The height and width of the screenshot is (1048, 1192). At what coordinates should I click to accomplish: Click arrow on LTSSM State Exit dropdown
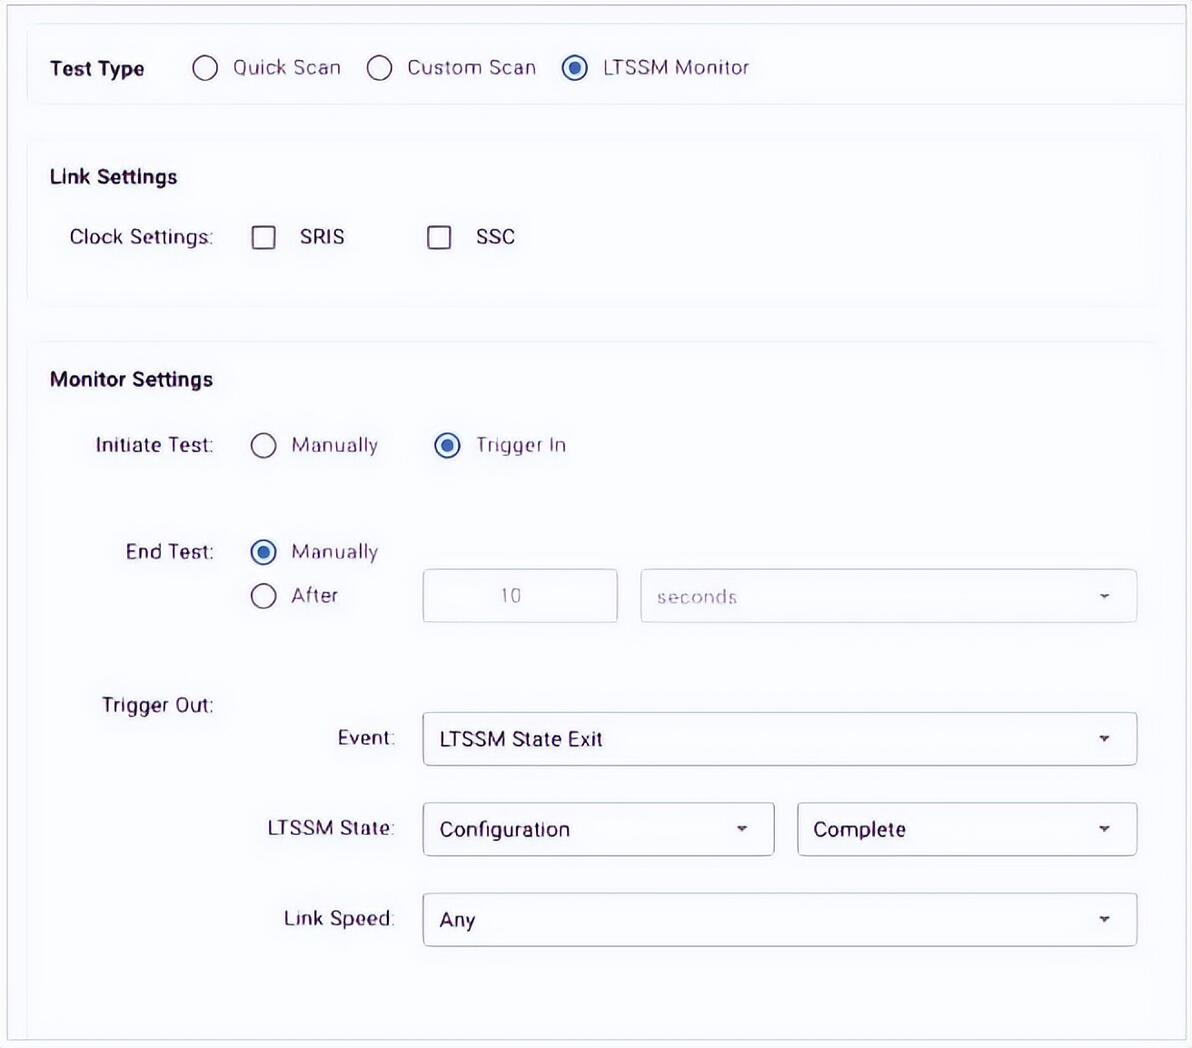point(1104,739)
